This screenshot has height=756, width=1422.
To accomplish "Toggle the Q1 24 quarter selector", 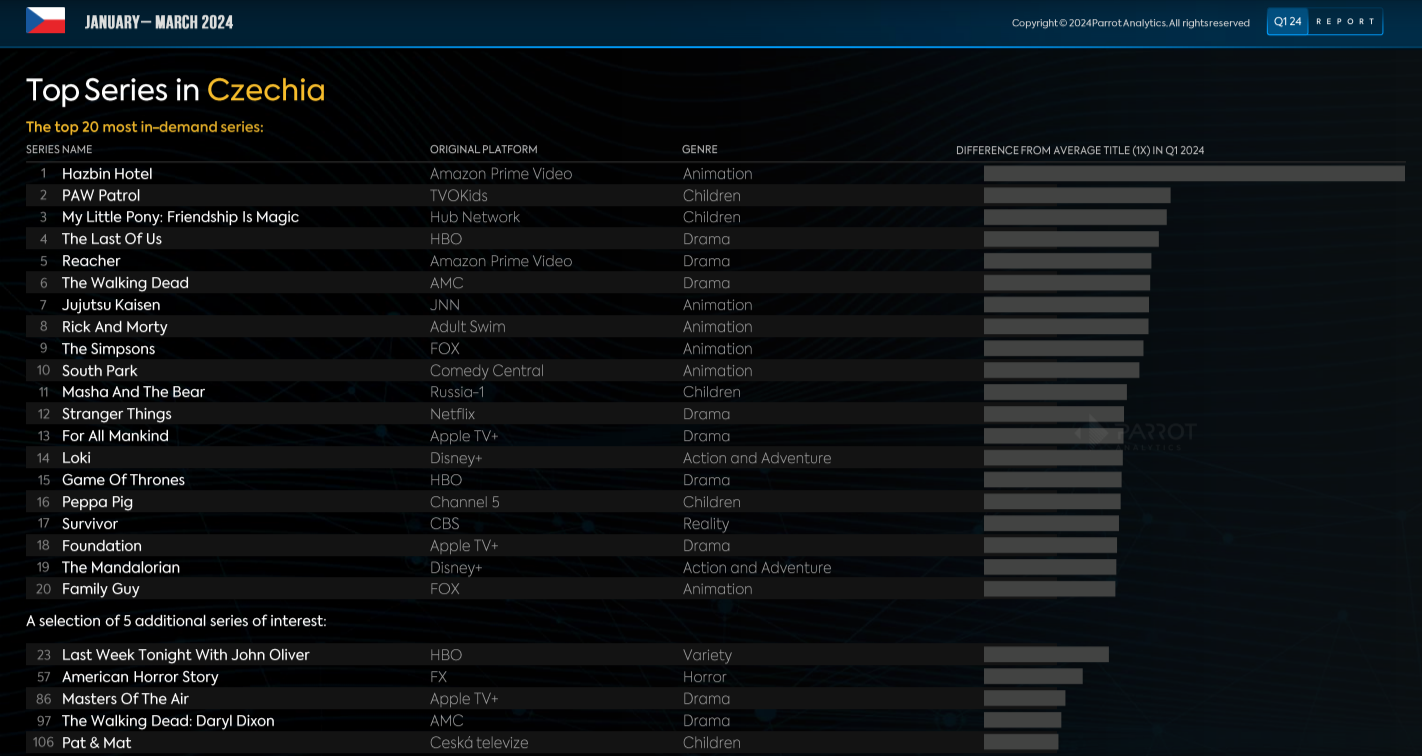I will [1287, 21].
